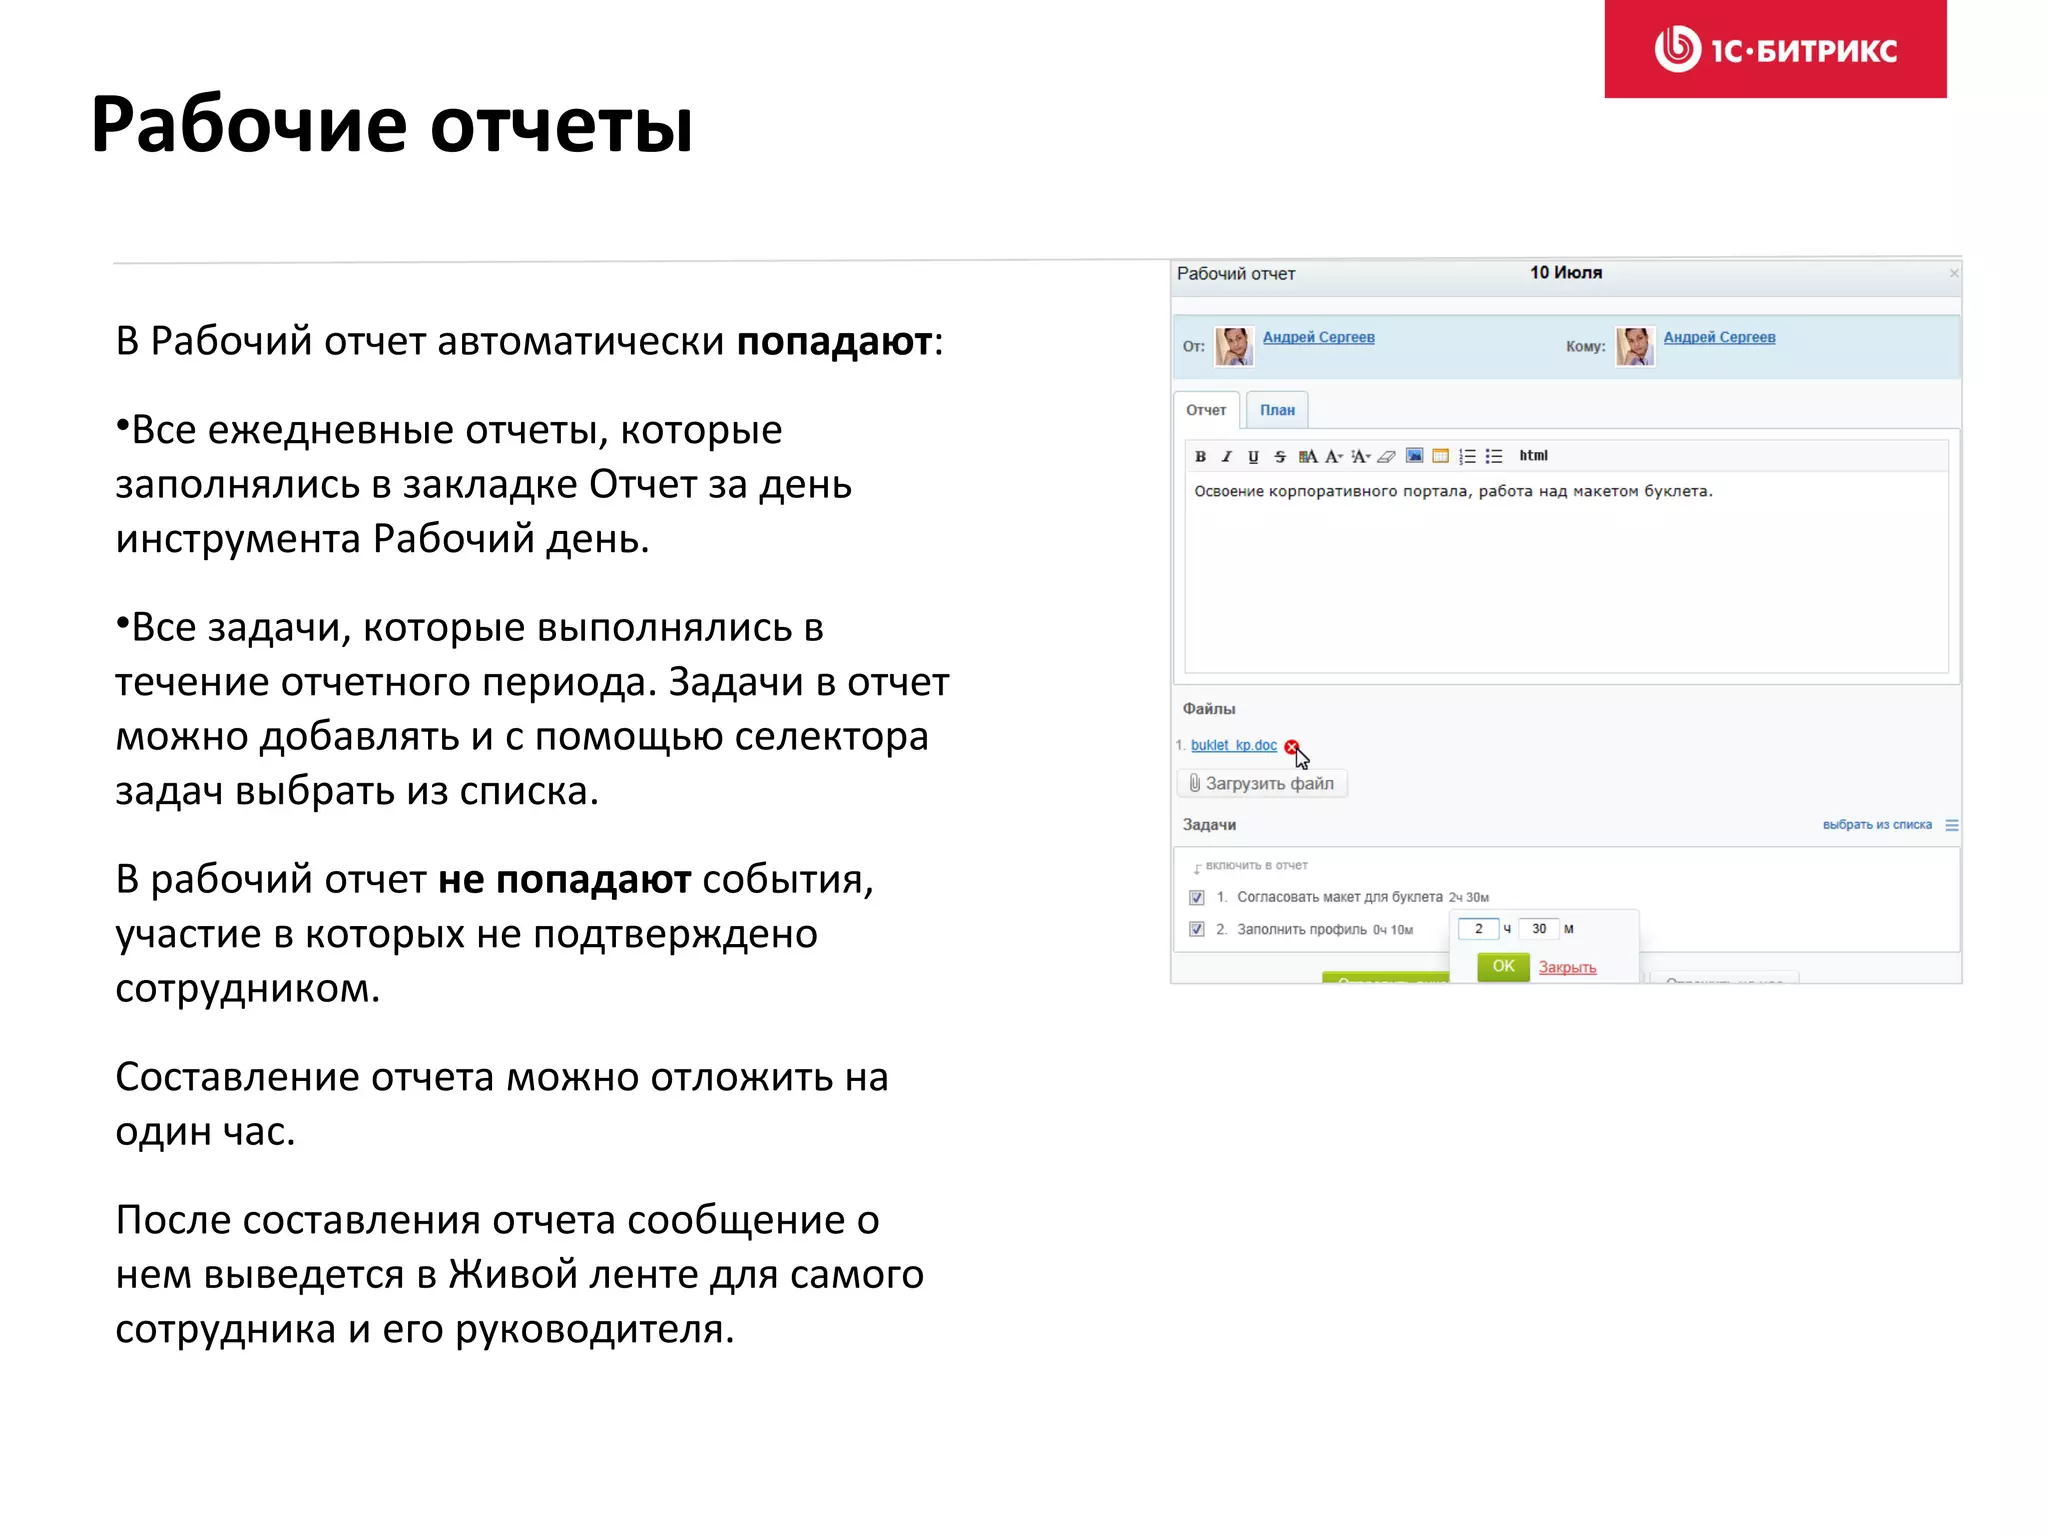The height and width of the screenshot is (1536, 2048).
Task: Click the 1С-Битрикс logo
Action: pos(1775,49)
